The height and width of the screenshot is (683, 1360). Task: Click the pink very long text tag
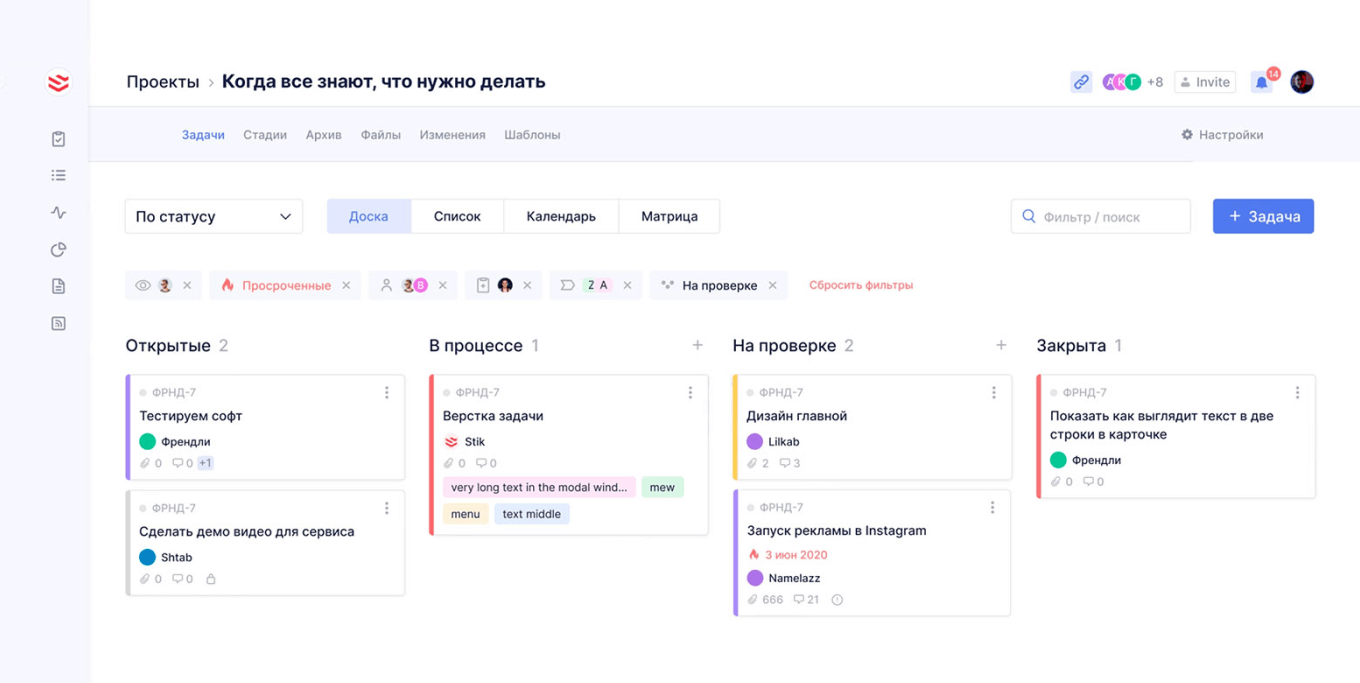[539, 488]
